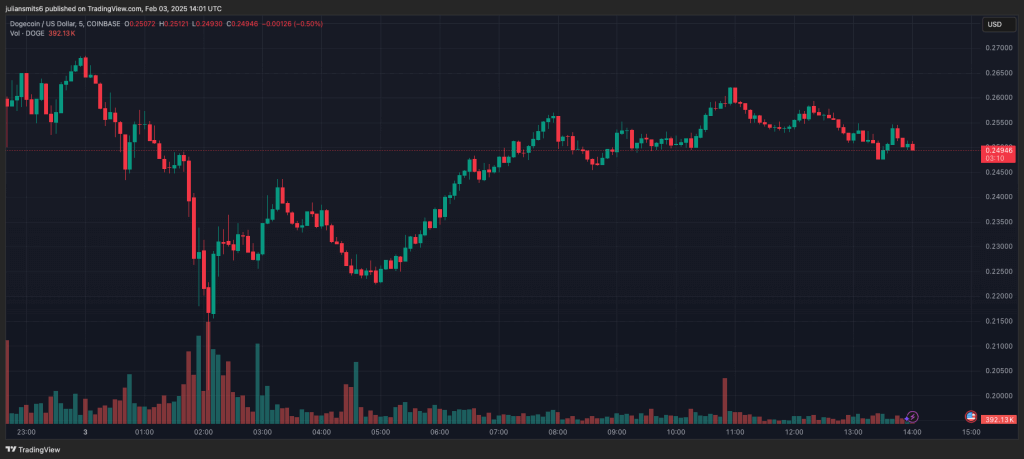The image size is (1024, 459).
Task: Click the 0.21000 price axis label
Action: point(997,346)
